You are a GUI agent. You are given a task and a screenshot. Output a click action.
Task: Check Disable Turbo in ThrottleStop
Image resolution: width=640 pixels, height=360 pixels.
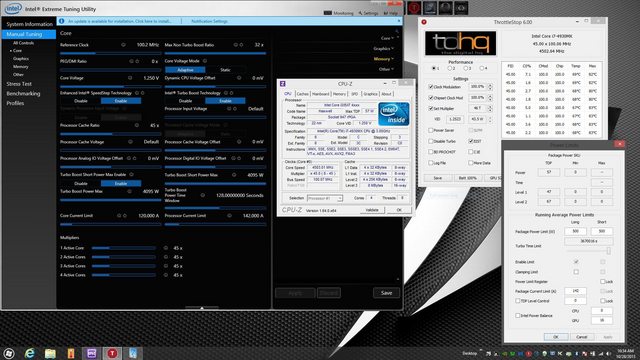pyautogui.click(x=431, y=141)
